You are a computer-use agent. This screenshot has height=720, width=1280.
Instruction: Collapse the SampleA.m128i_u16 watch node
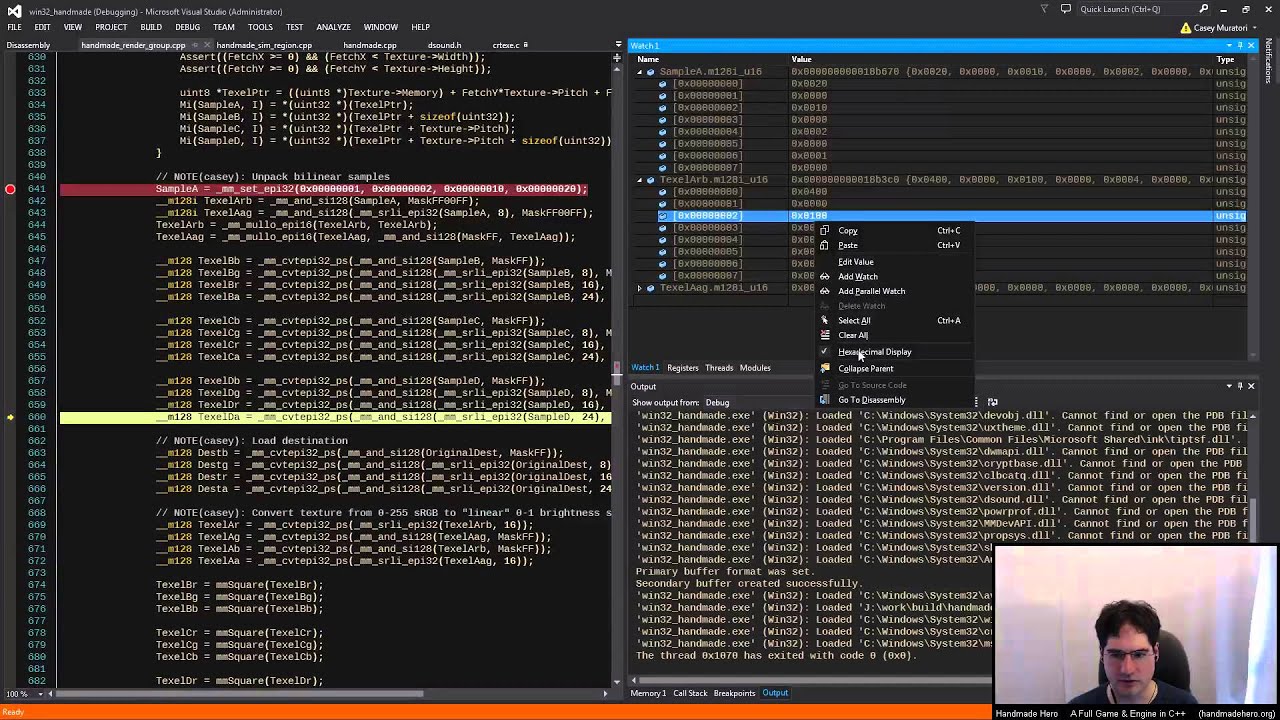click(640, 72)
